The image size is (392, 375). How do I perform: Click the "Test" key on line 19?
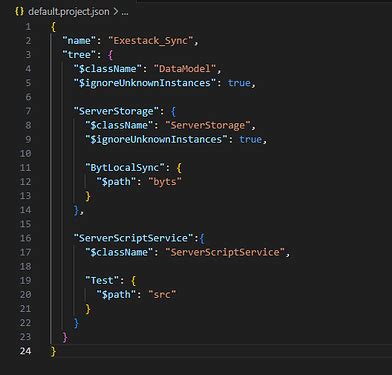[x=102, y=280]
